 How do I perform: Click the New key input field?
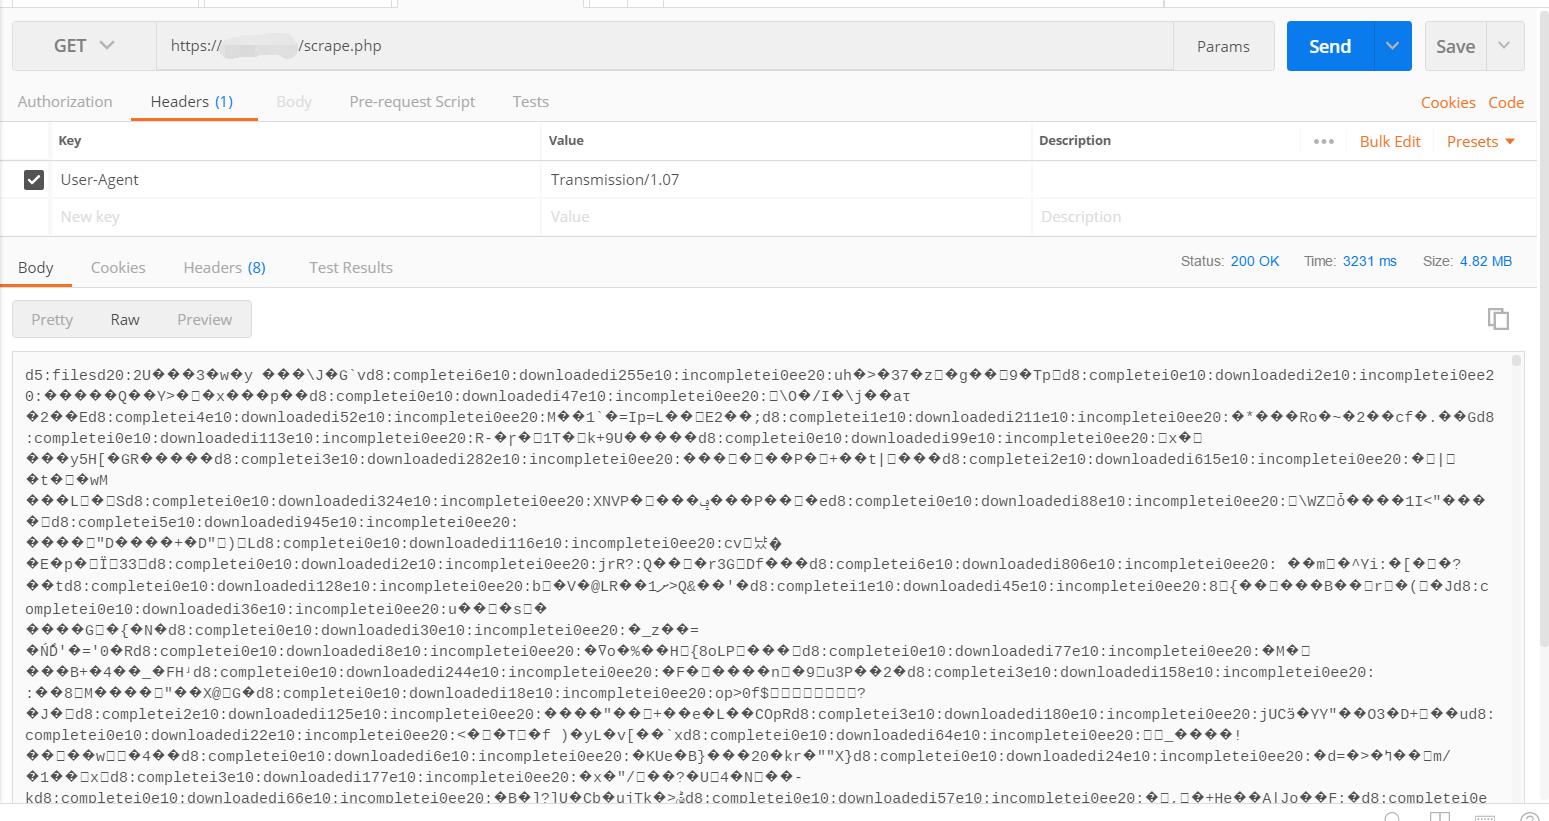click(x=295, y=217)
